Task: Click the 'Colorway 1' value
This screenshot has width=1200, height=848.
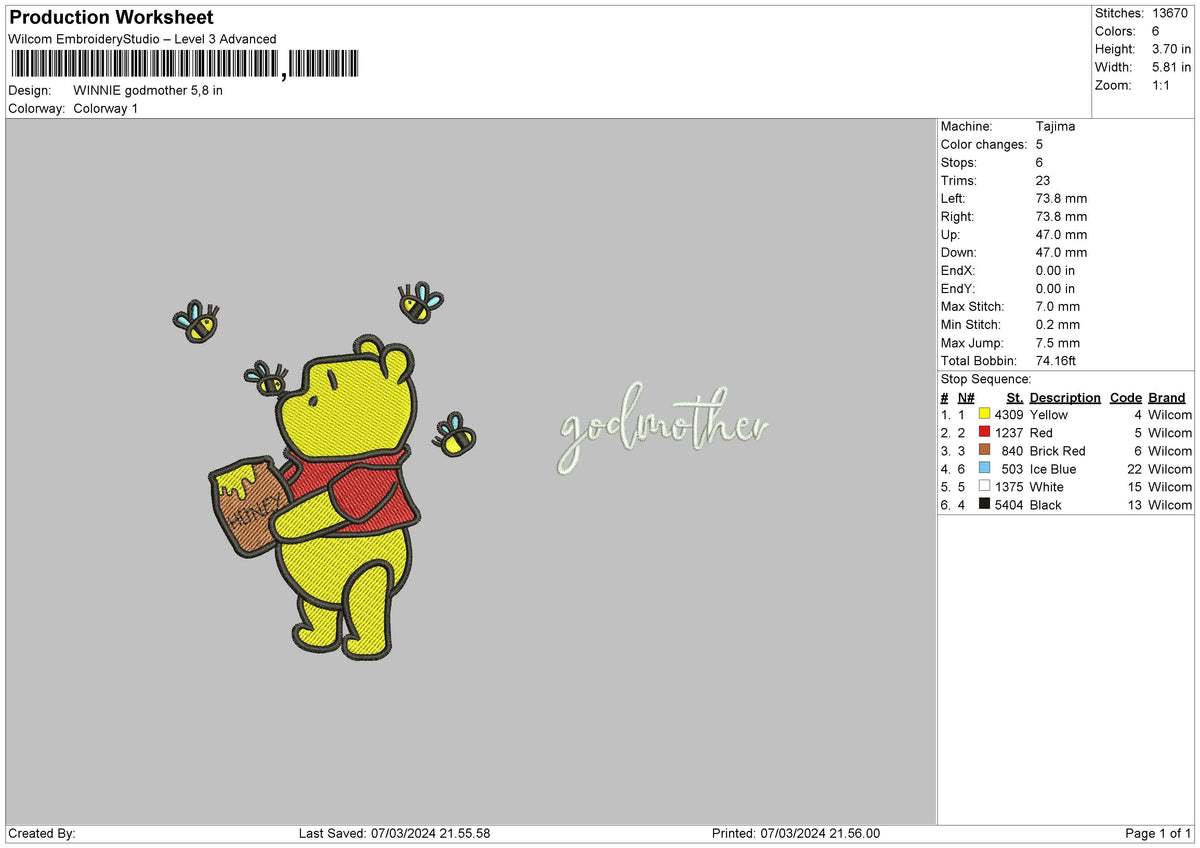Action: click(x=106, y=108)
